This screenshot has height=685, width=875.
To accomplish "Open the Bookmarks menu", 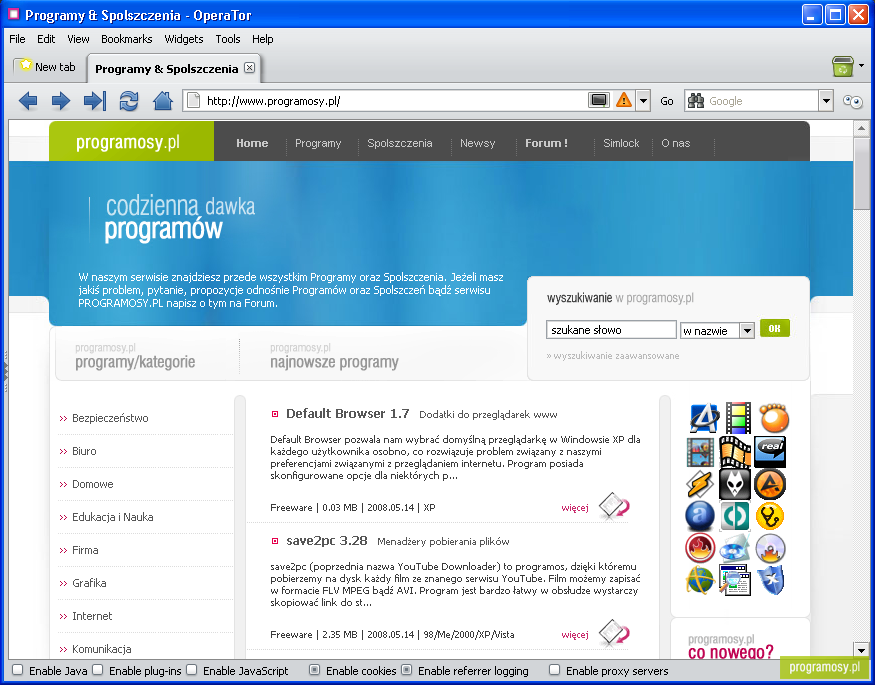I will pyautogui.click(x=127, y=39).
